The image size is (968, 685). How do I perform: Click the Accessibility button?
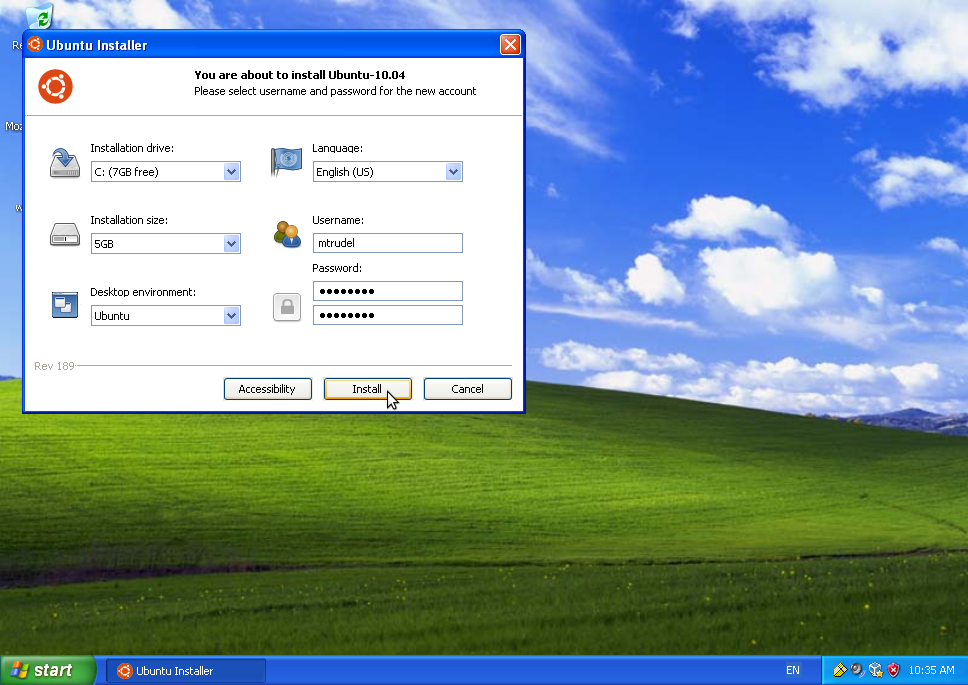[267, 389]
